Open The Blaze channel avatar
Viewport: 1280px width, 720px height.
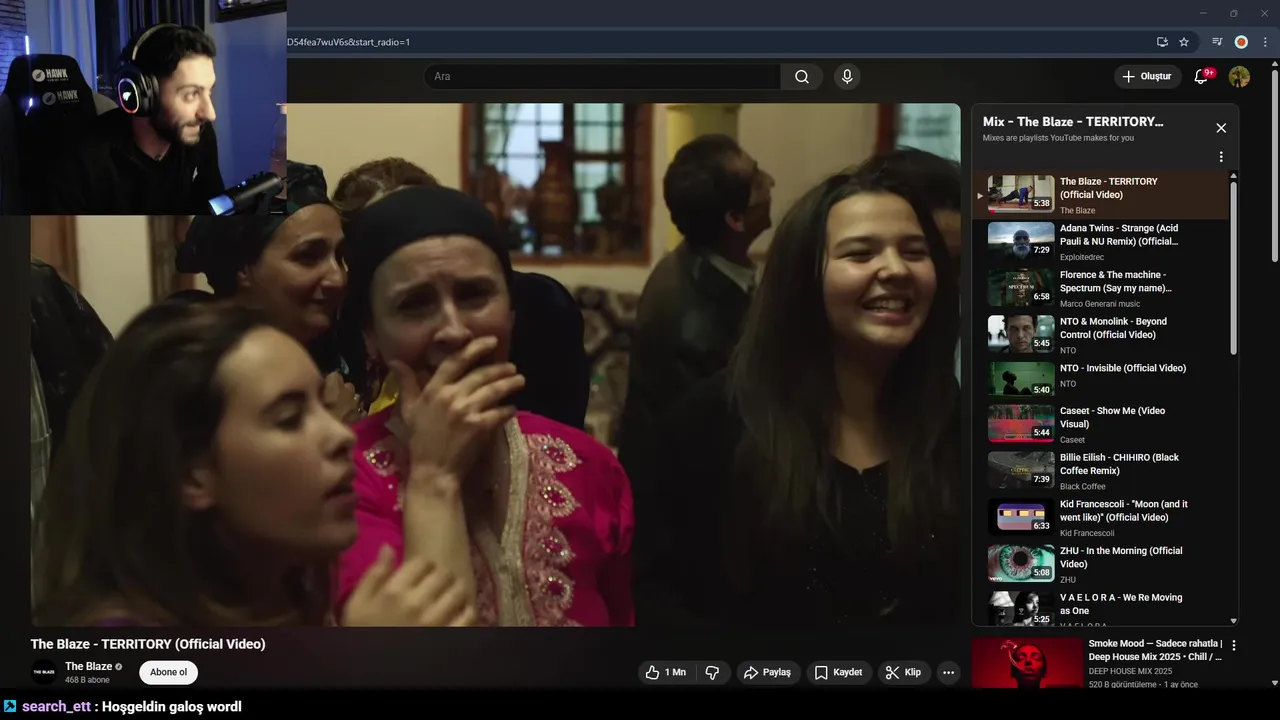coord(44,672)
